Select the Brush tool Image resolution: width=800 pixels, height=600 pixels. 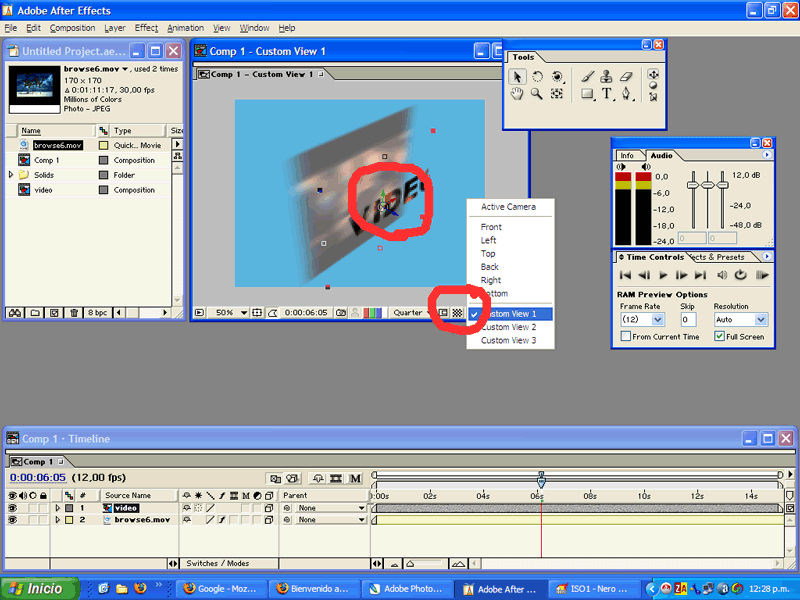587,77
